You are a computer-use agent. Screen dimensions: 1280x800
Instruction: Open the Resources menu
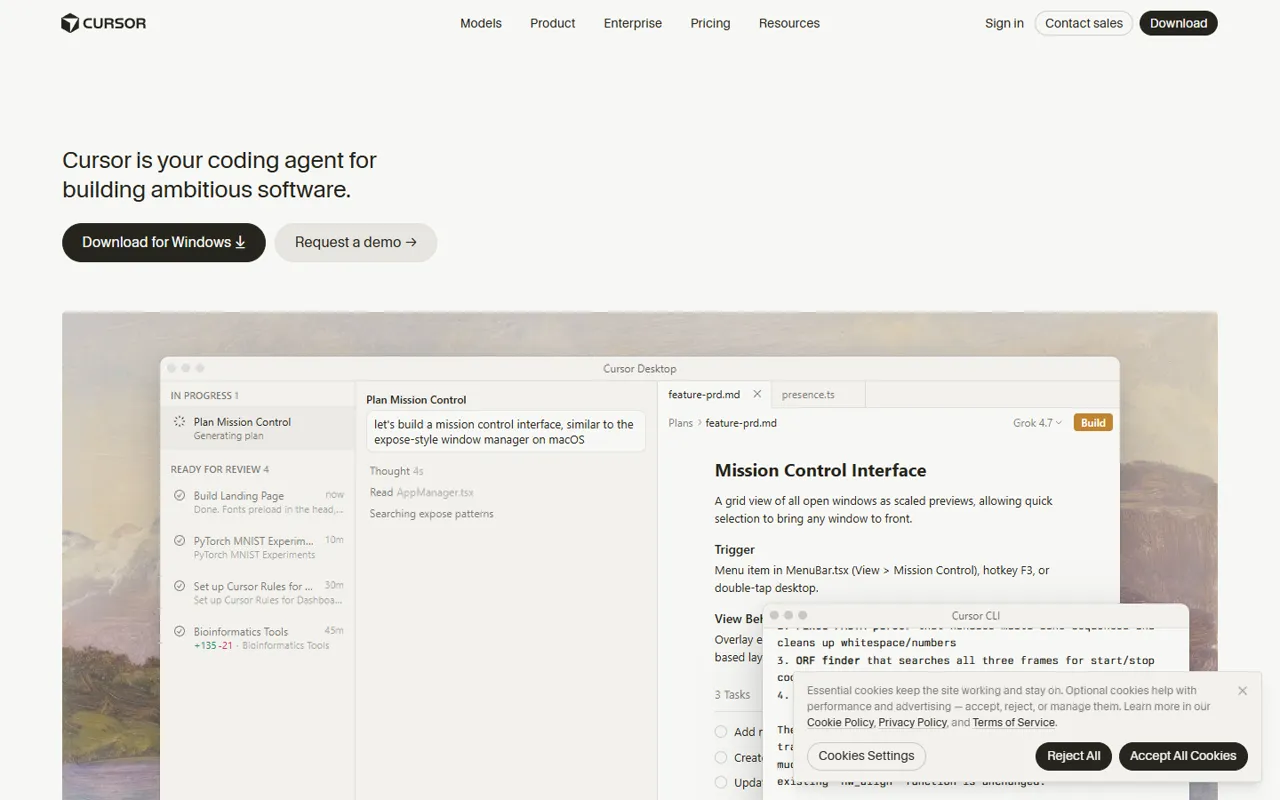(x=789, y=23)
